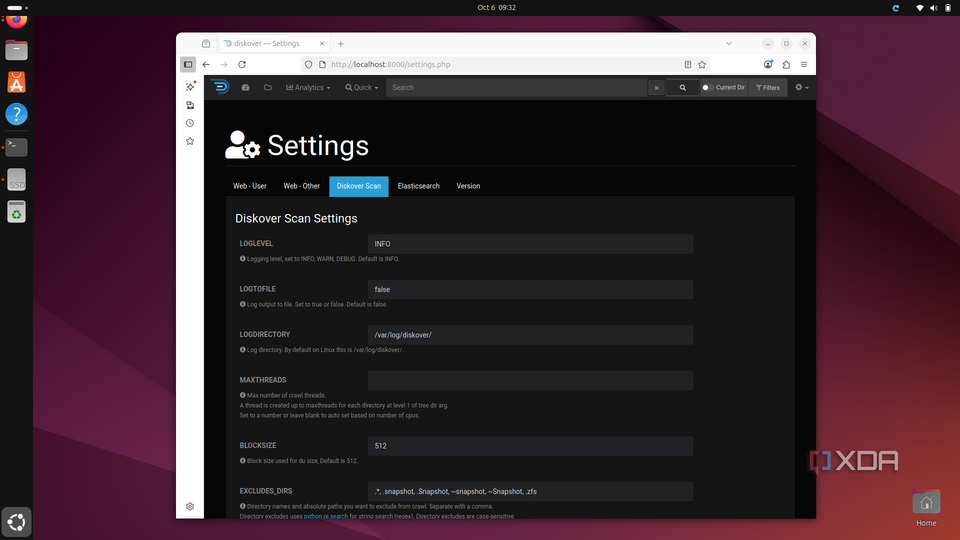This screenshot has width=960, height=540.
Task: Edit the EXCLUDES_DIRS input field
Action: pos(530,491)
